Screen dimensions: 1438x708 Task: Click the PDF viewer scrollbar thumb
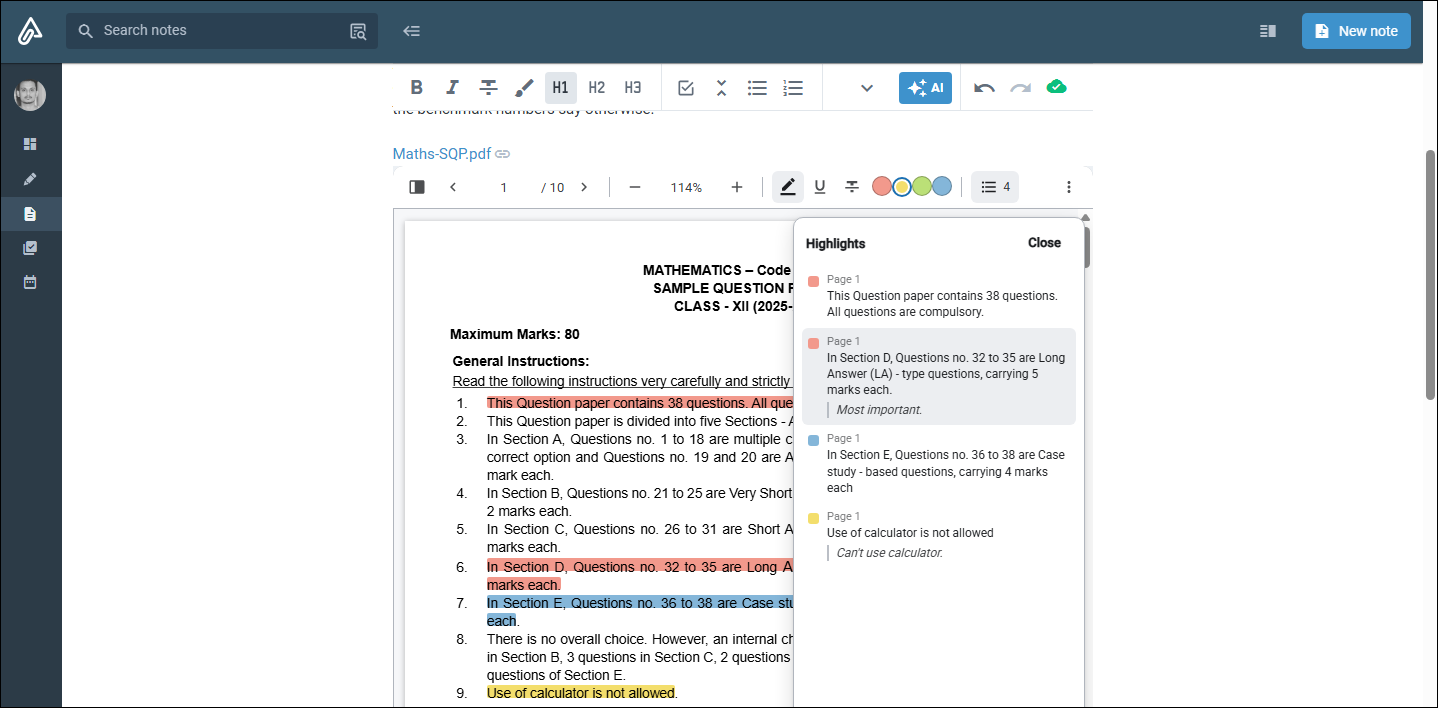[x=1086, y=248]
